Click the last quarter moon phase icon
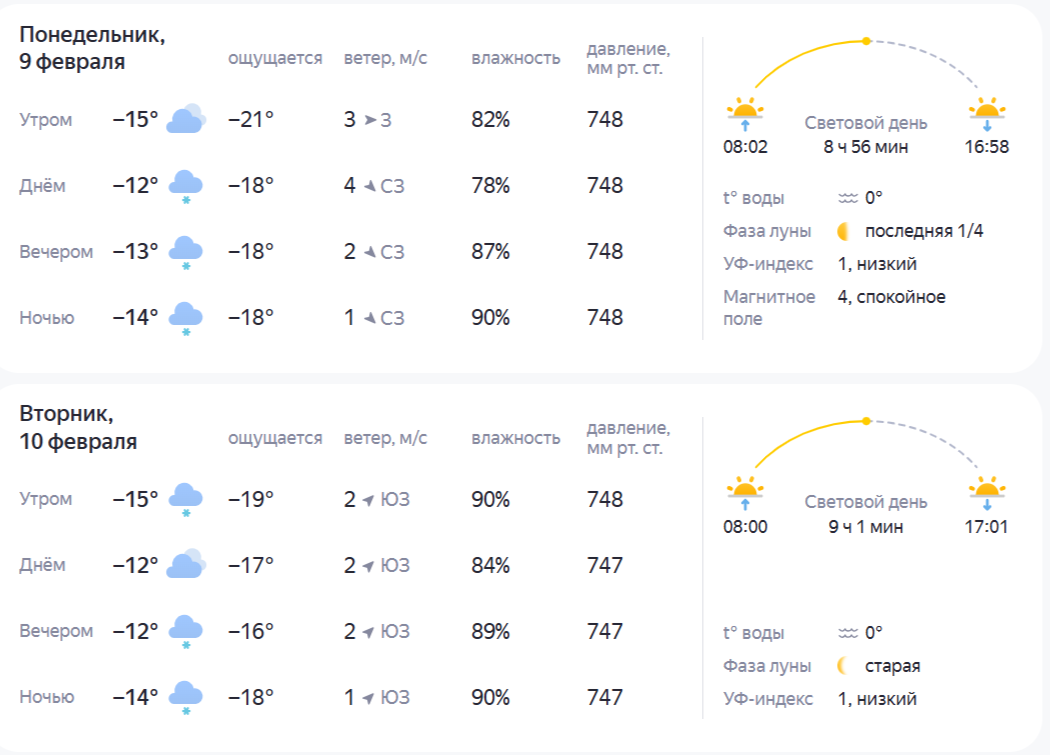 click(x=846, y=232)
